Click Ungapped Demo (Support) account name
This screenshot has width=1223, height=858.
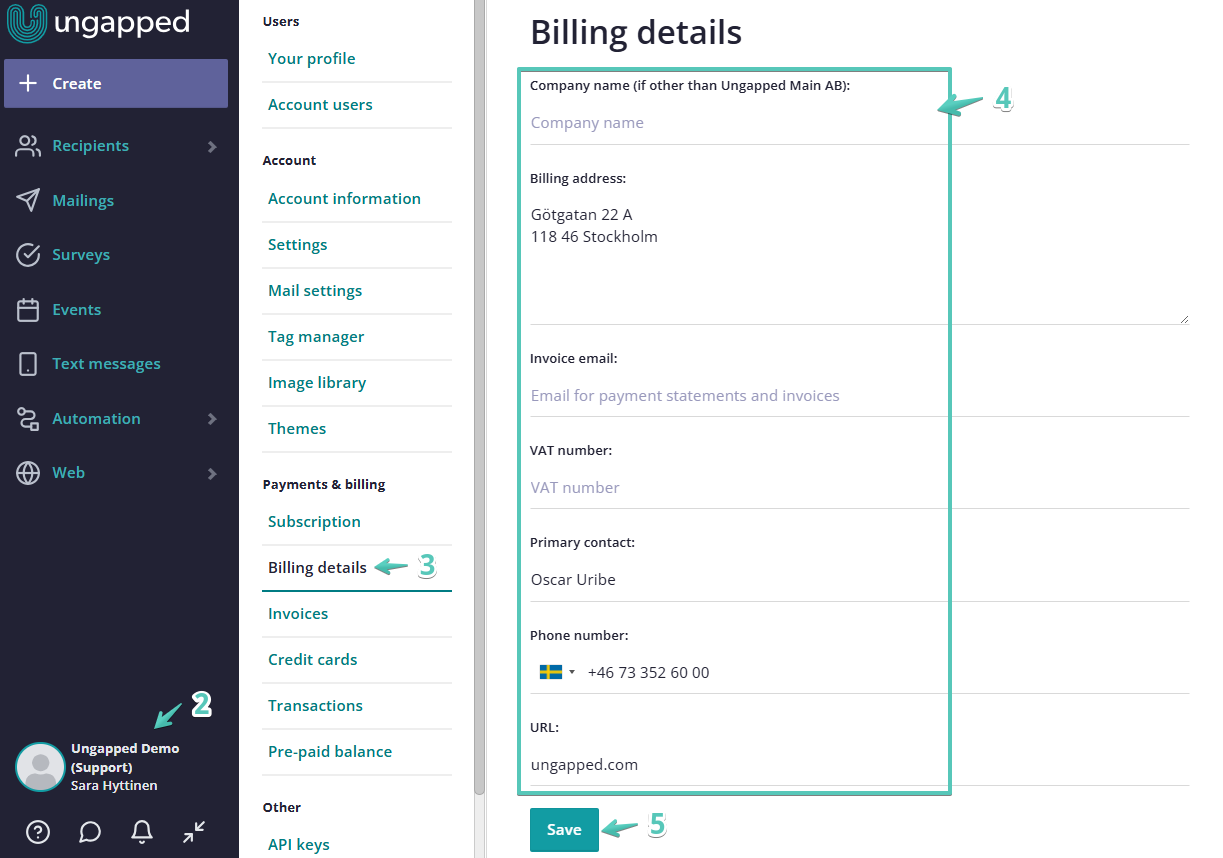pyautogui.click(x=125, y=758)
